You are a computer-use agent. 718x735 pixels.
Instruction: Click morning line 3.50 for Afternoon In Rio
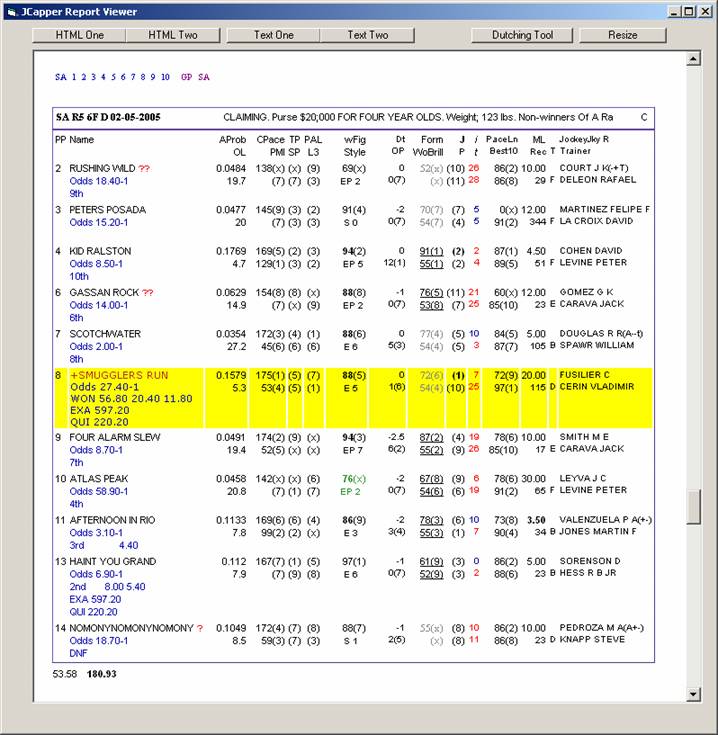click(x=536, y=520)
